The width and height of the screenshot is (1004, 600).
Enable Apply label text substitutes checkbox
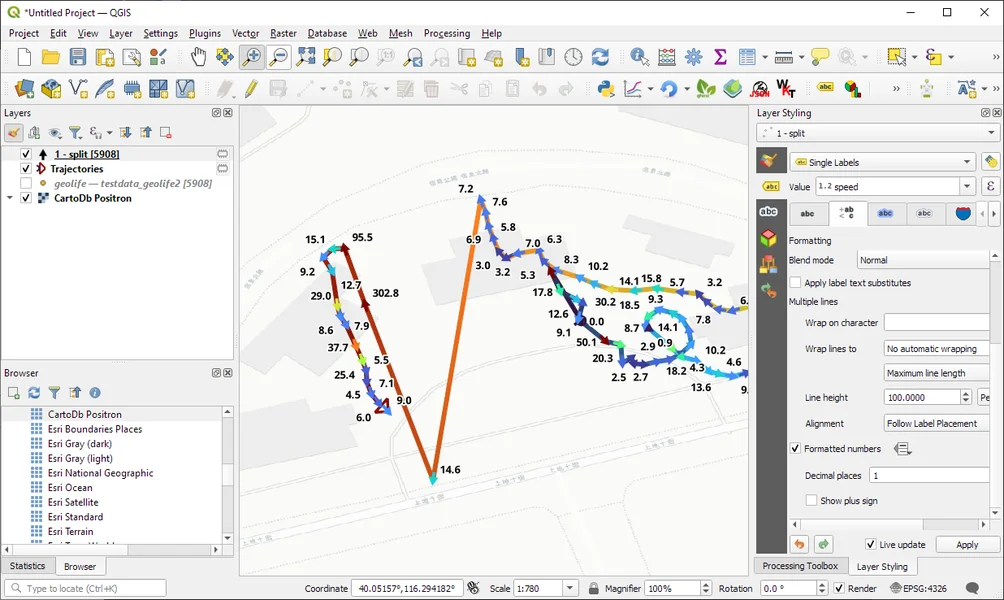pyautogui.click(x=795, y=282)
